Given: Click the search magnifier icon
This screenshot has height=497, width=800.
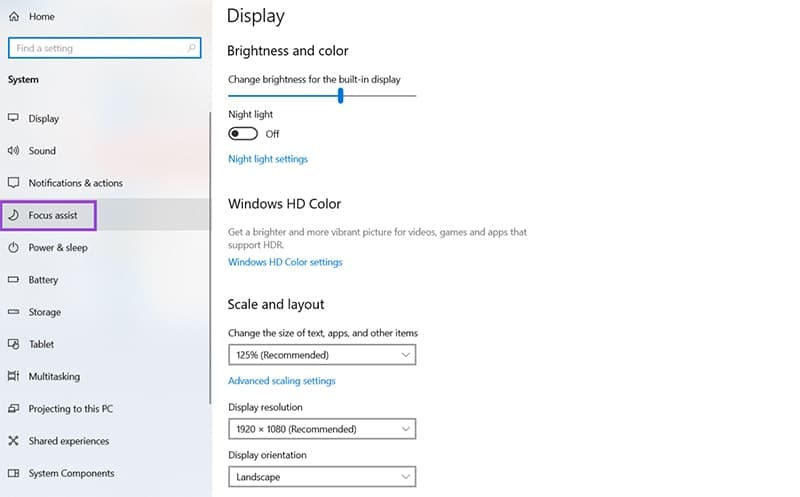Looking at the screenshot, I should pos(191,48).
